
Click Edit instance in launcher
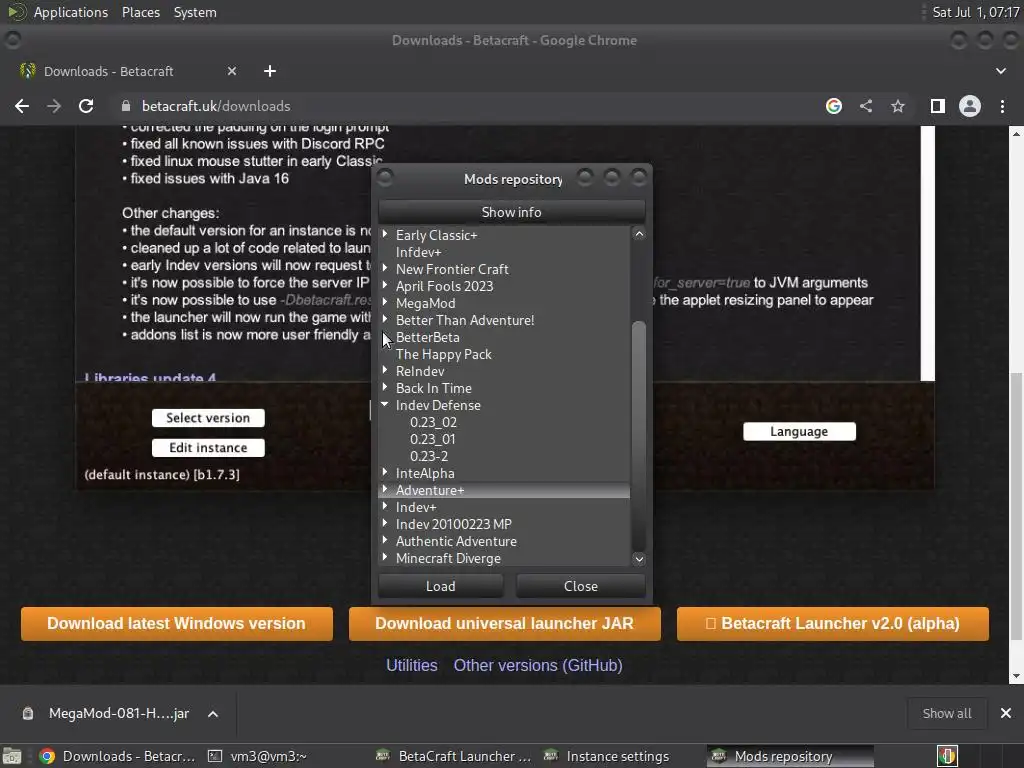coord(208,447)
